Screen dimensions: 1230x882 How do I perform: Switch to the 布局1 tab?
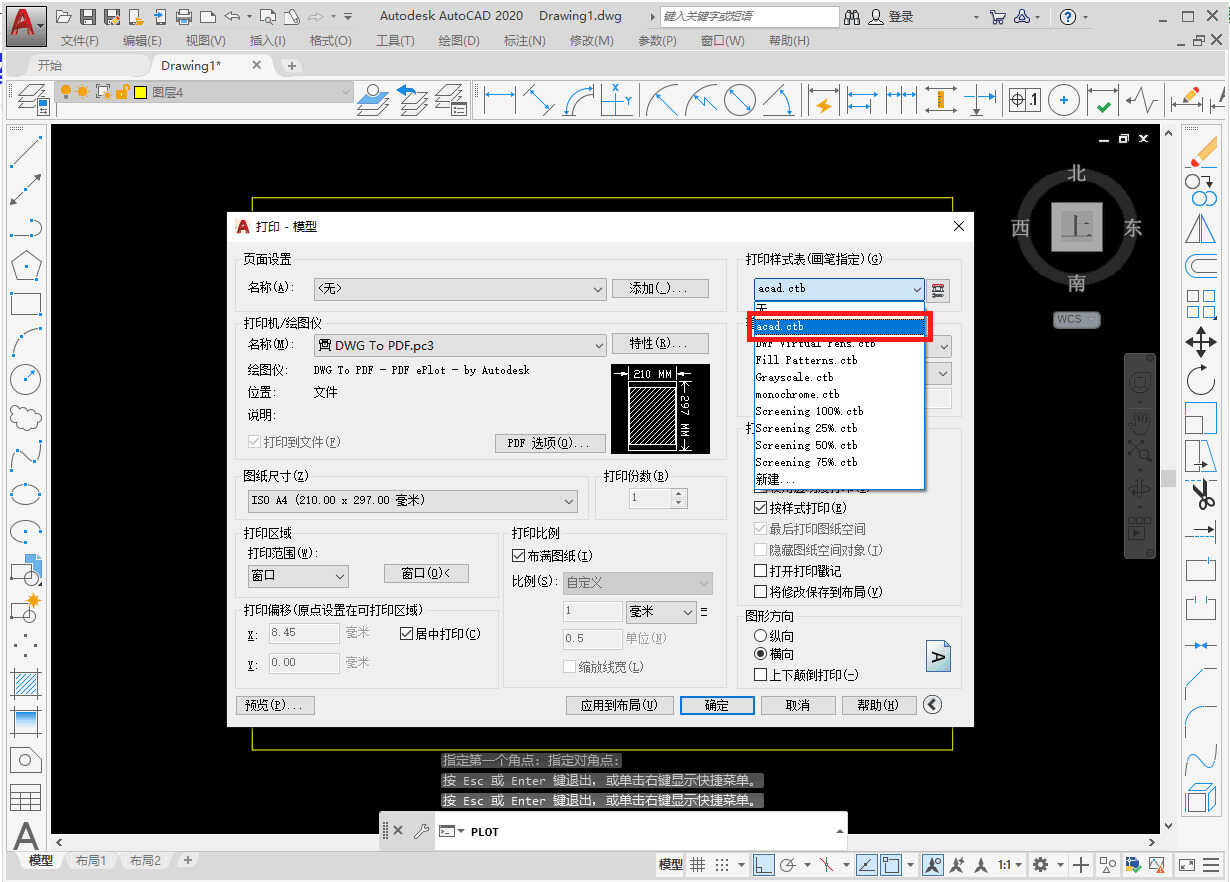click(x=91, y=860)
